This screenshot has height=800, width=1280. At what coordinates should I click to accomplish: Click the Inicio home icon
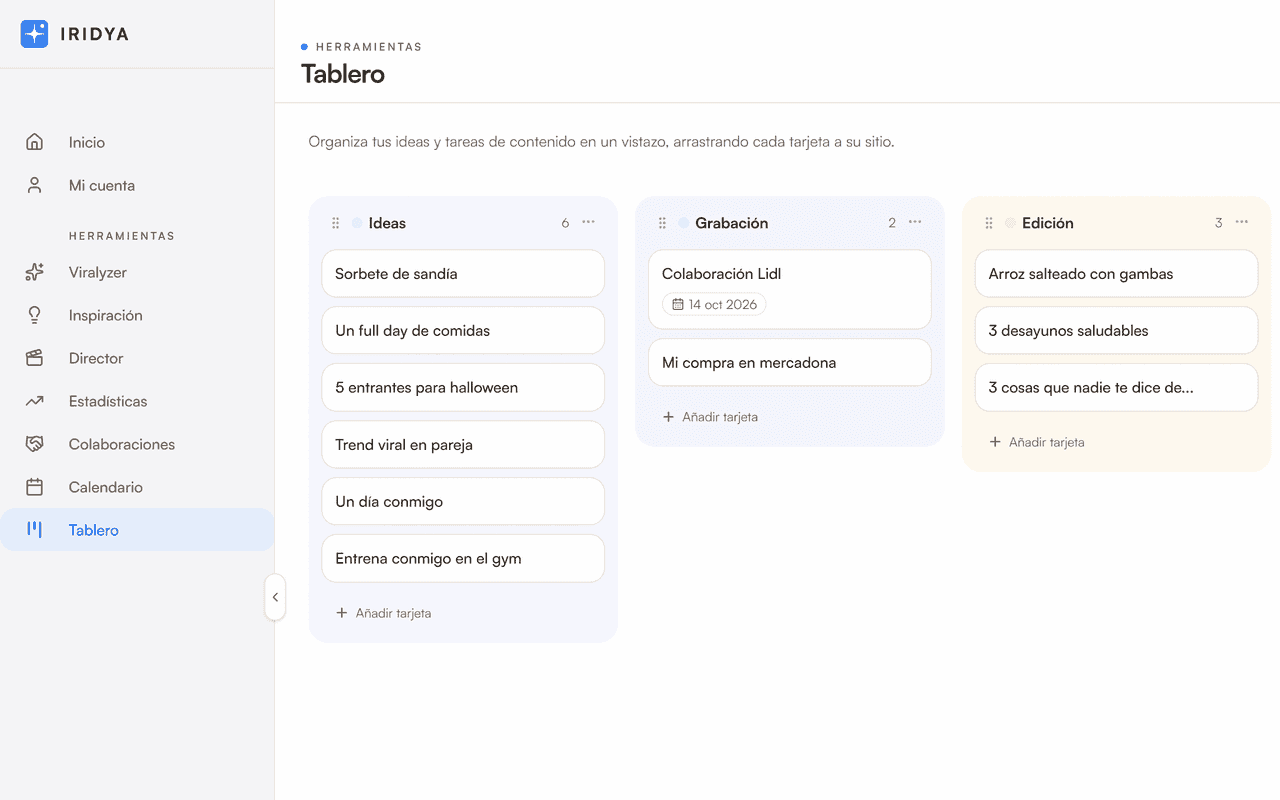point(35,142)
